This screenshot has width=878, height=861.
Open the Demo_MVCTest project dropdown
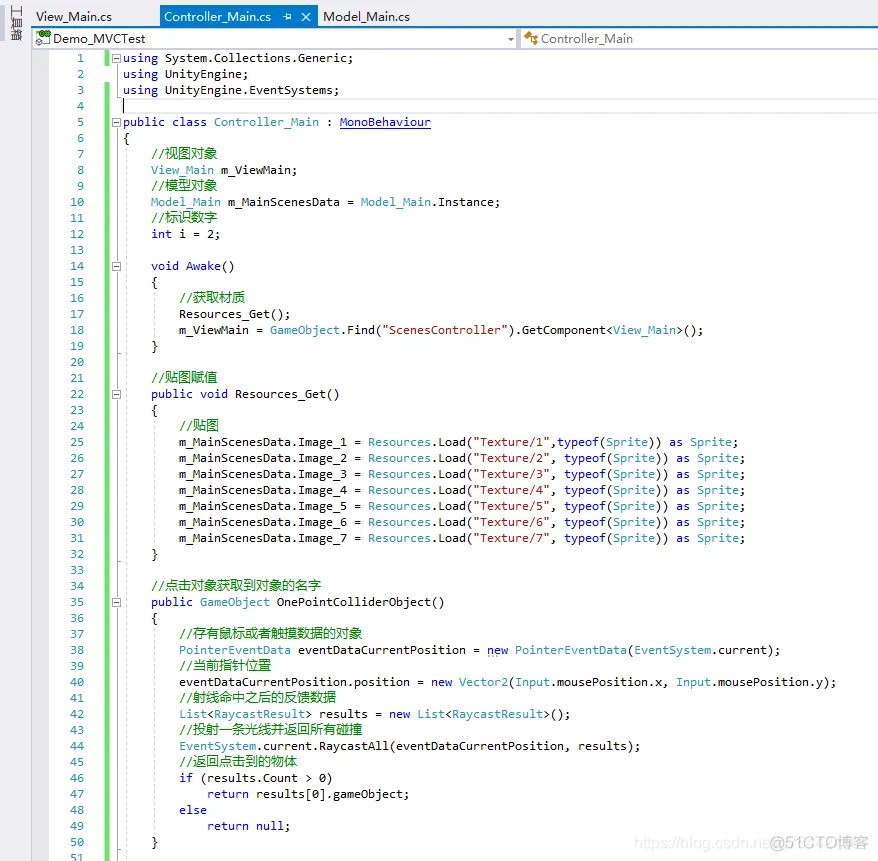pos(511,39)
